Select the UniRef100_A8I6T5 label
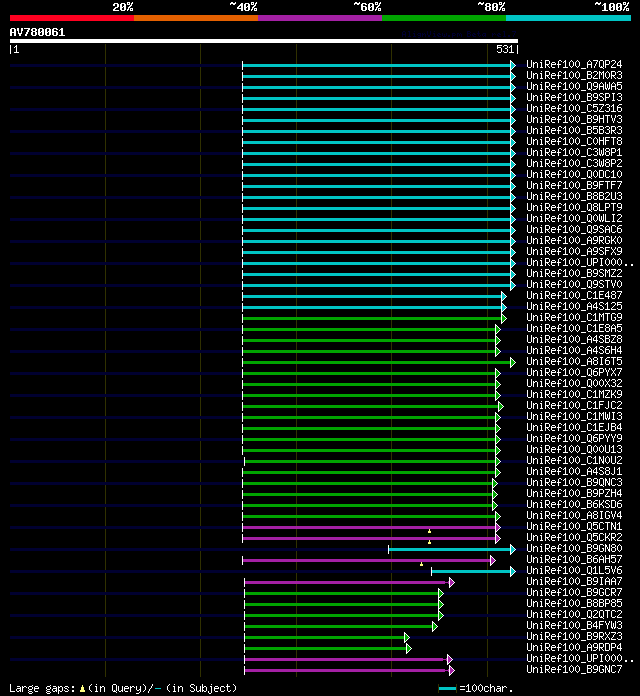The image size is (640, 696). click(574, 361)
